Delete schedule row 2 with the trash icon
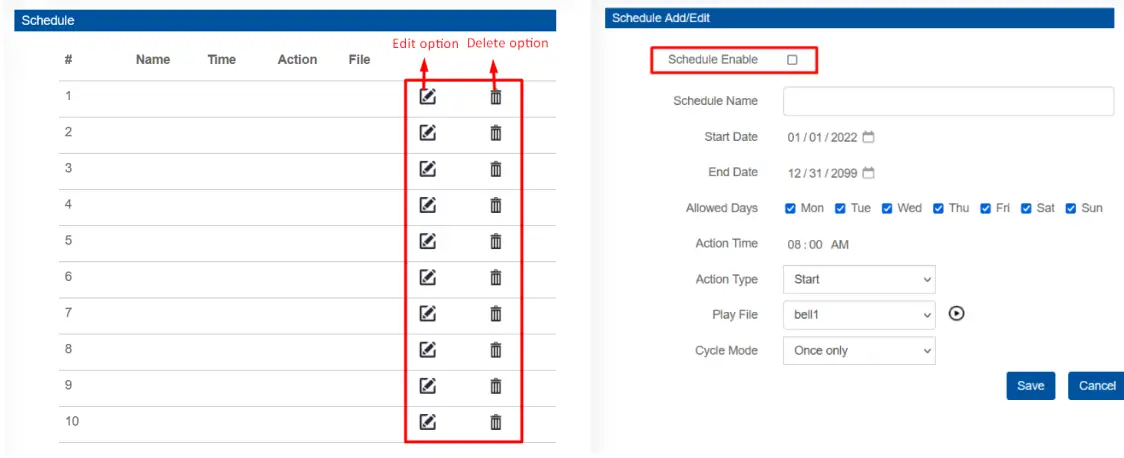 click(495, 133)
